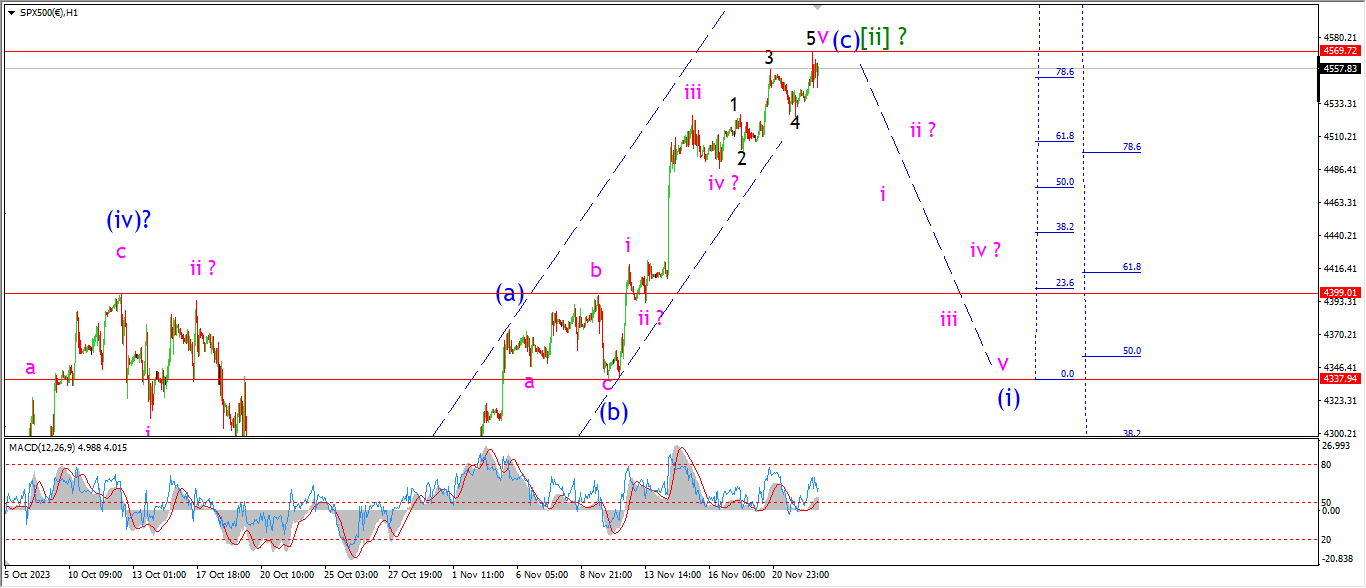Click the 4580.21 value on price scale
The height and width of the screenshot is (588, 1366).
coord(1339,38)
